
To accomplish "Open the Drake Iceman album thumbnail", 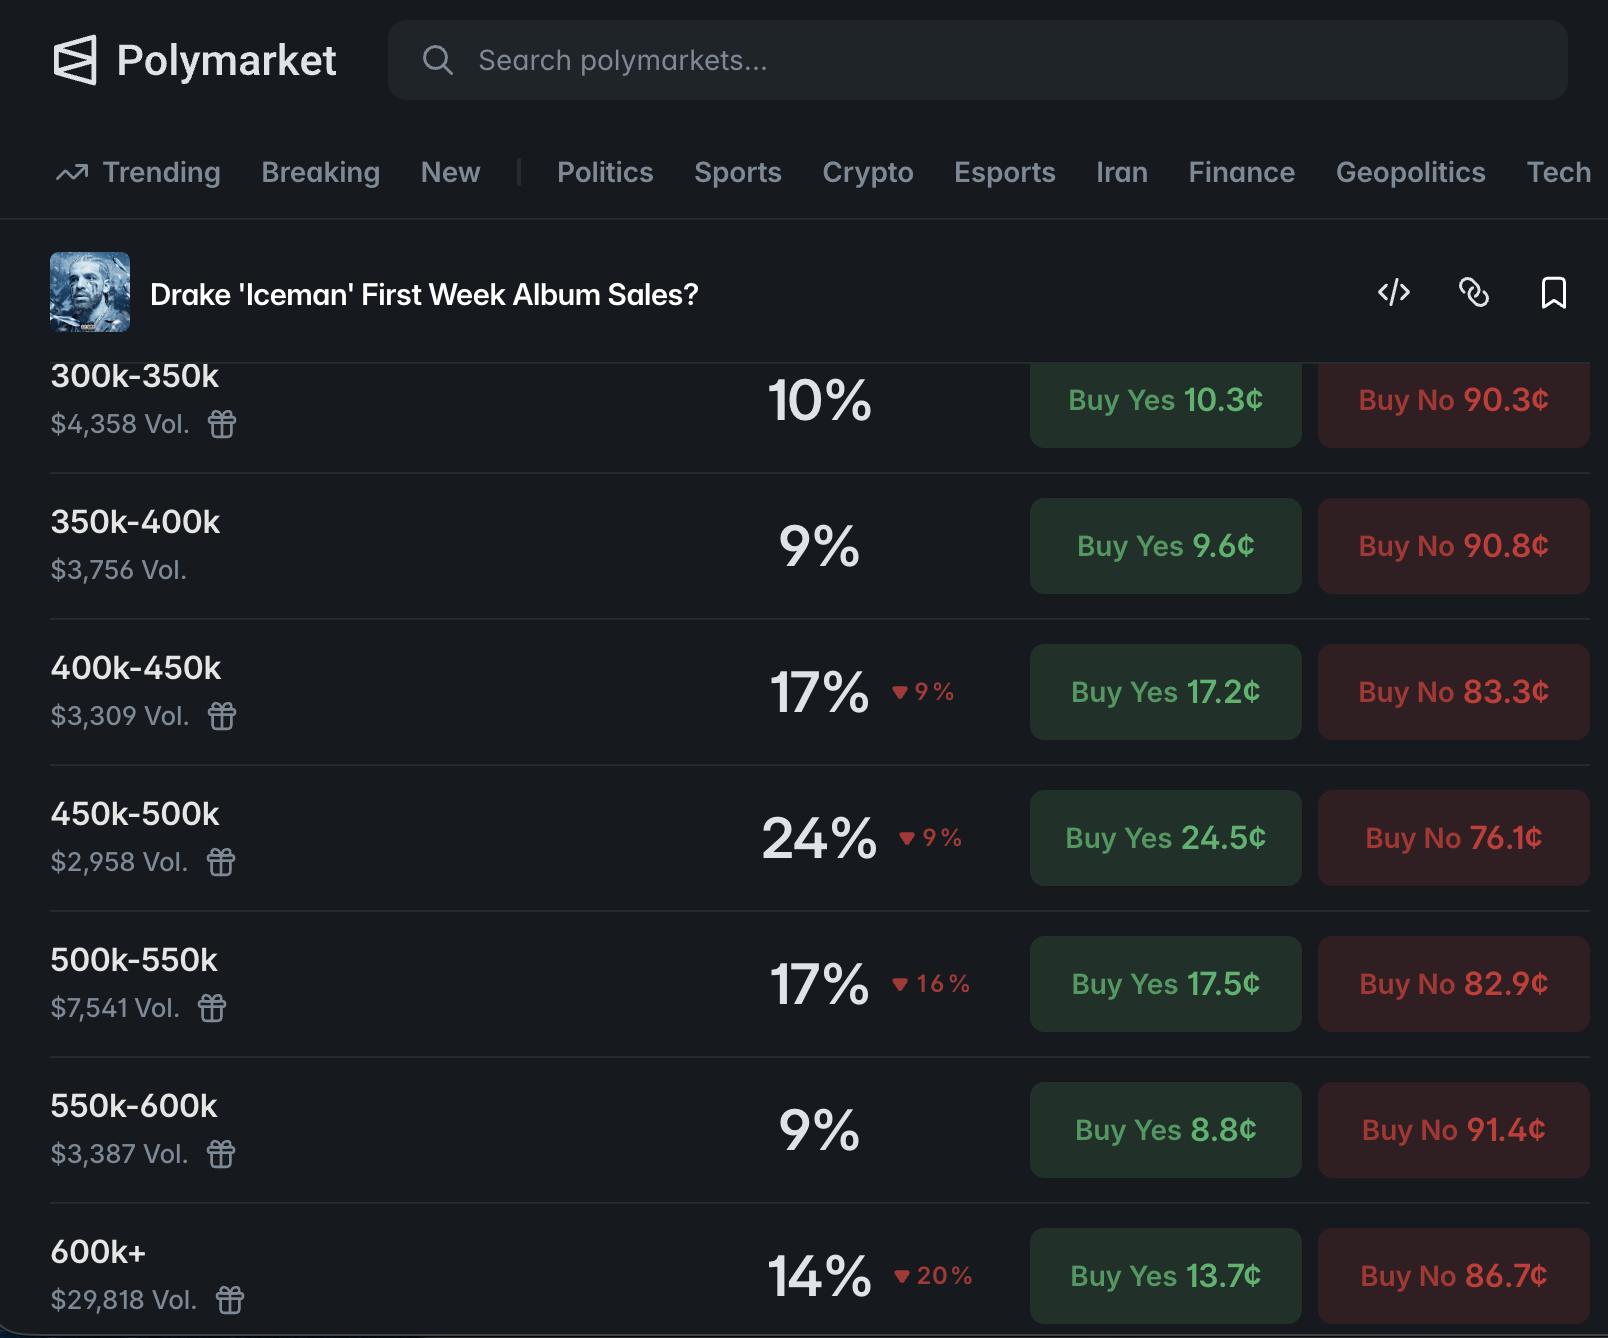I will tap(90, 292).
